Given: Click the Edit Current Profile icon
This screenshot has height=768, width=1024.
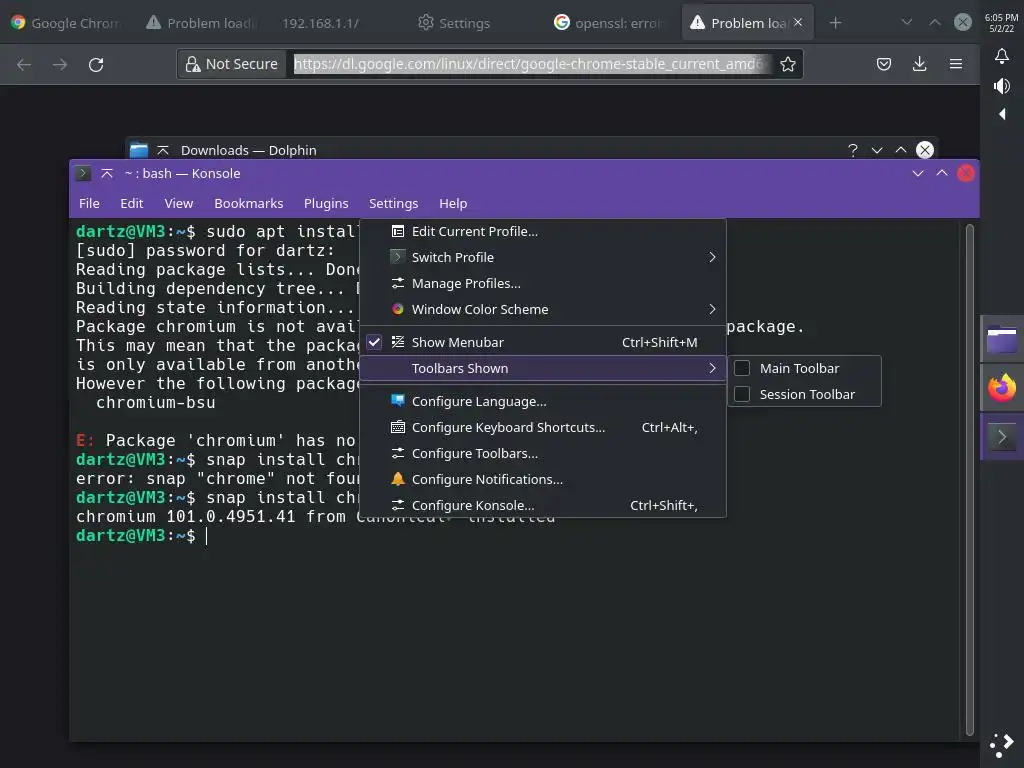Looking at the screenshot, I should 398,231.
